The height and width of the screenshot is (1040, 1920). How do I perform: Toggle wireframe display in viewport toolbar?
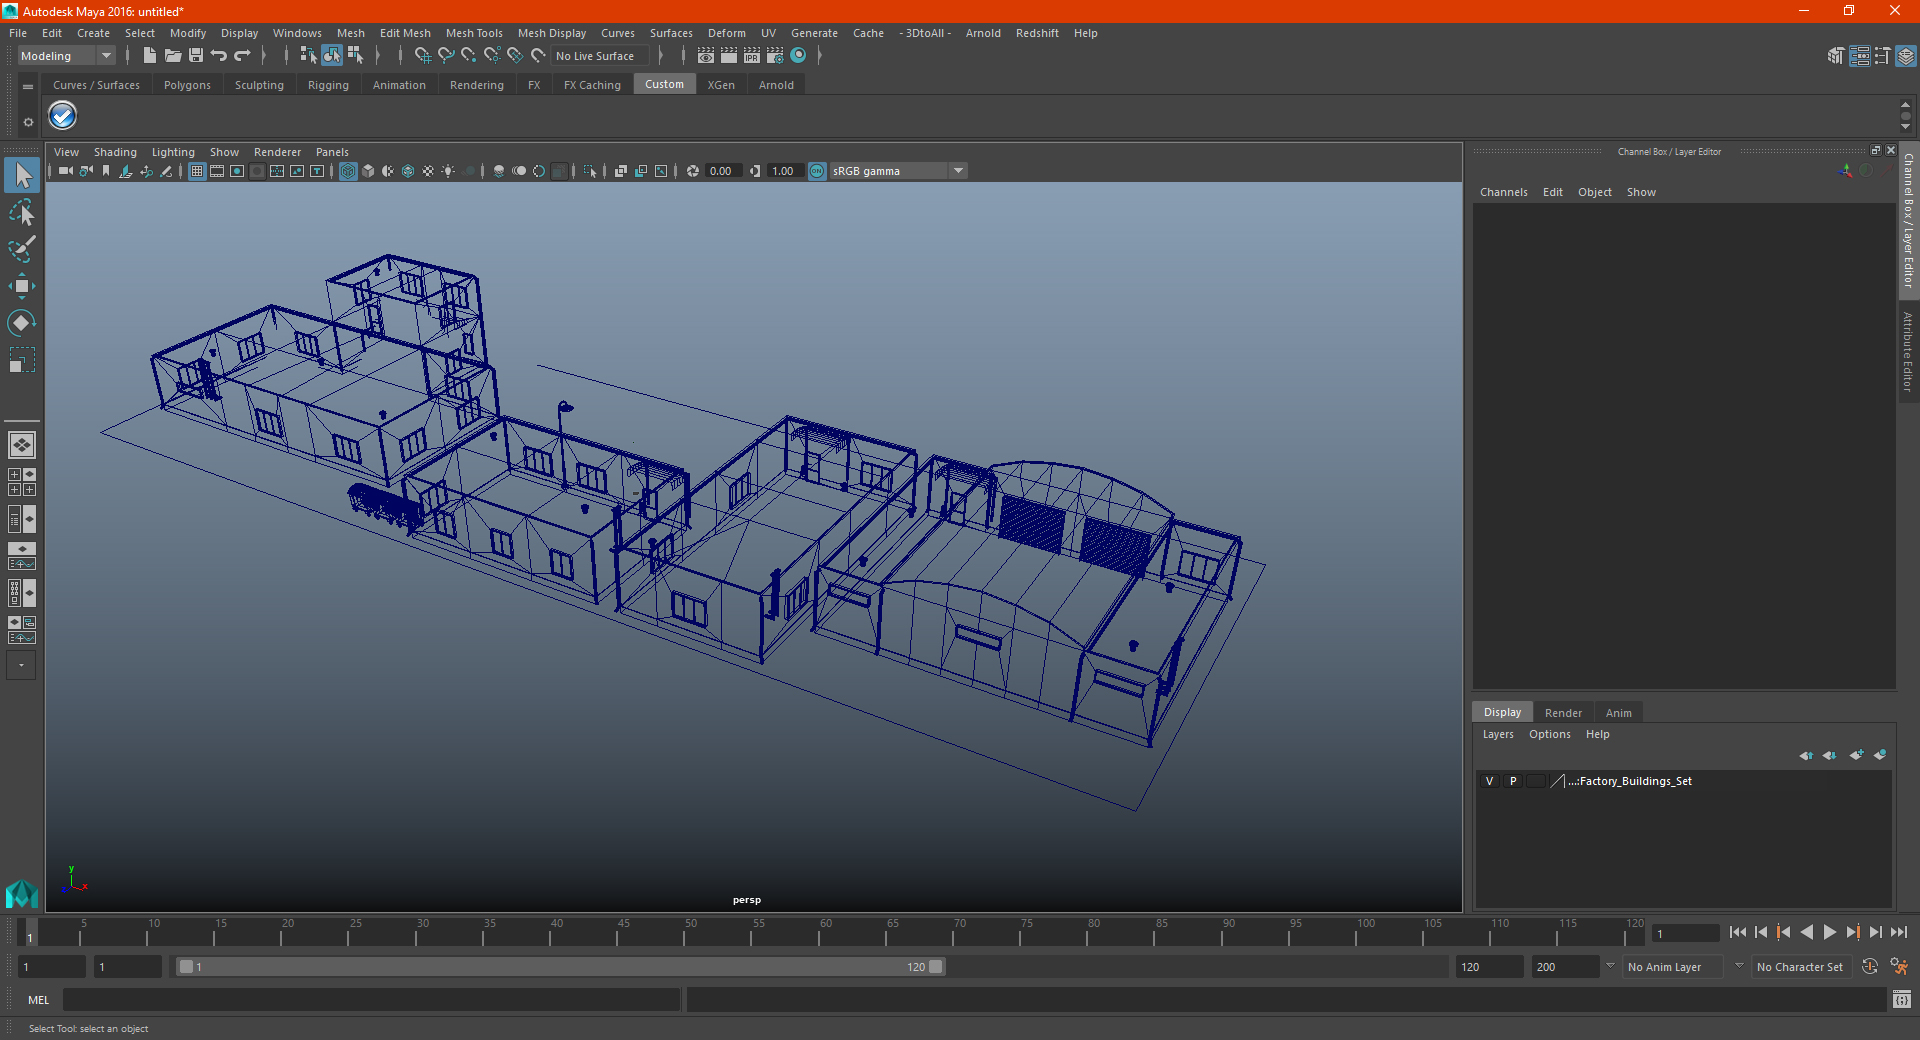point(348,171)
